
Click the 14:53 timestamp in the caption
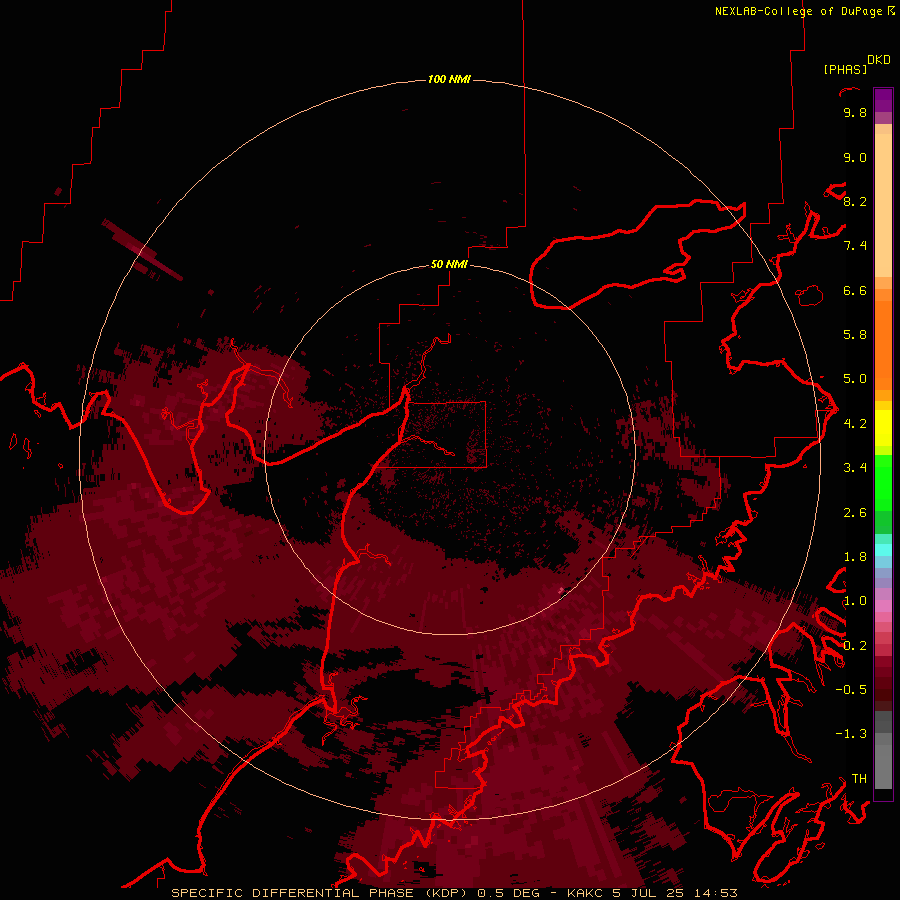[715, 893]
